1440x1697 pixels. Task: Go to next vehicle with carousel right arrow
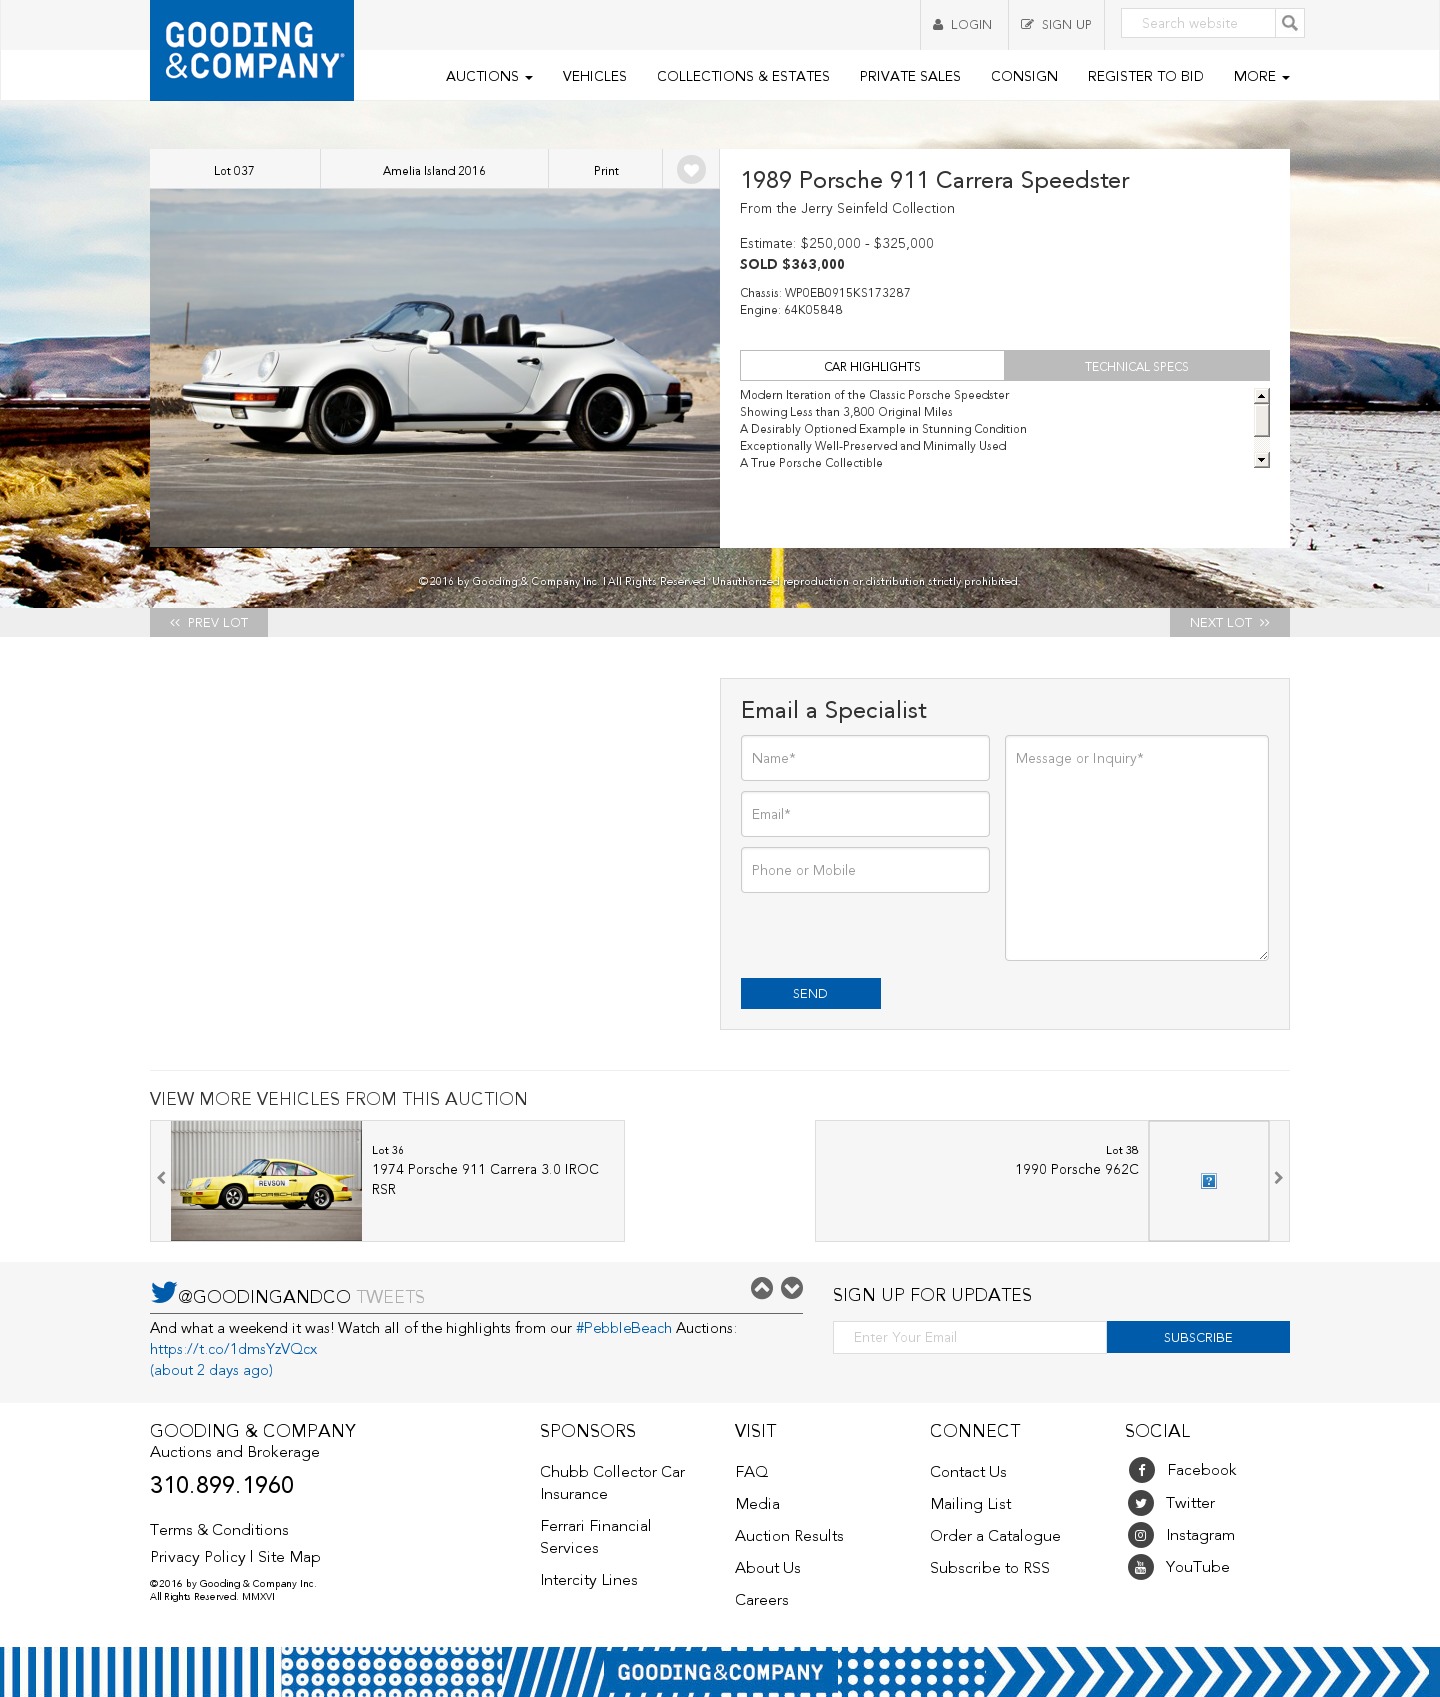1279,1178
